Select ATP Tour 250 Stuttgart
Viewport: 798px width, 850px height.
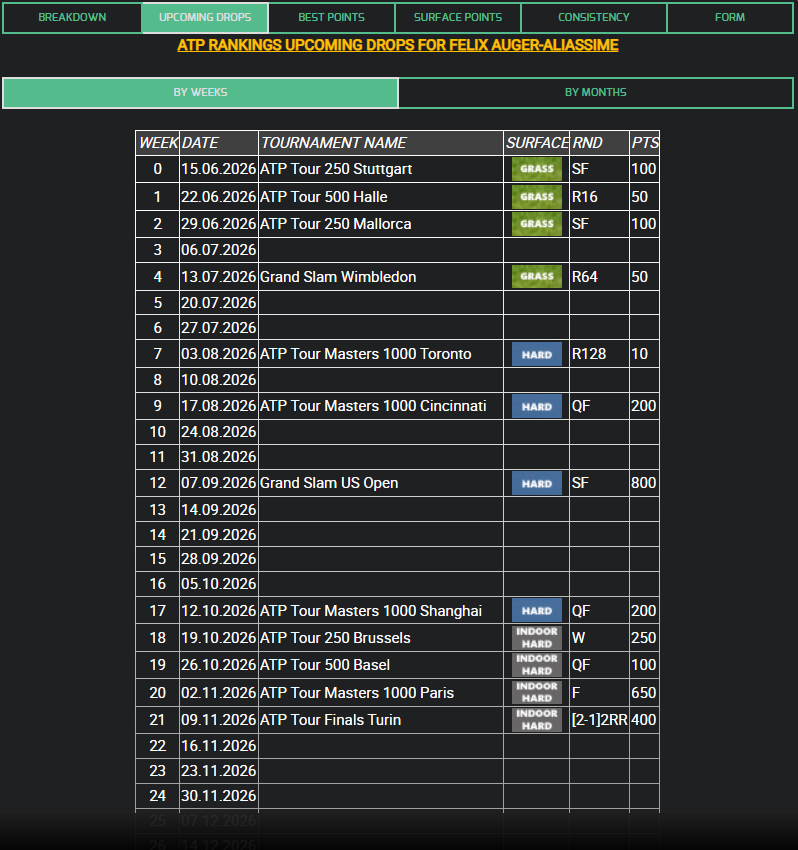[x=336, y=169]
